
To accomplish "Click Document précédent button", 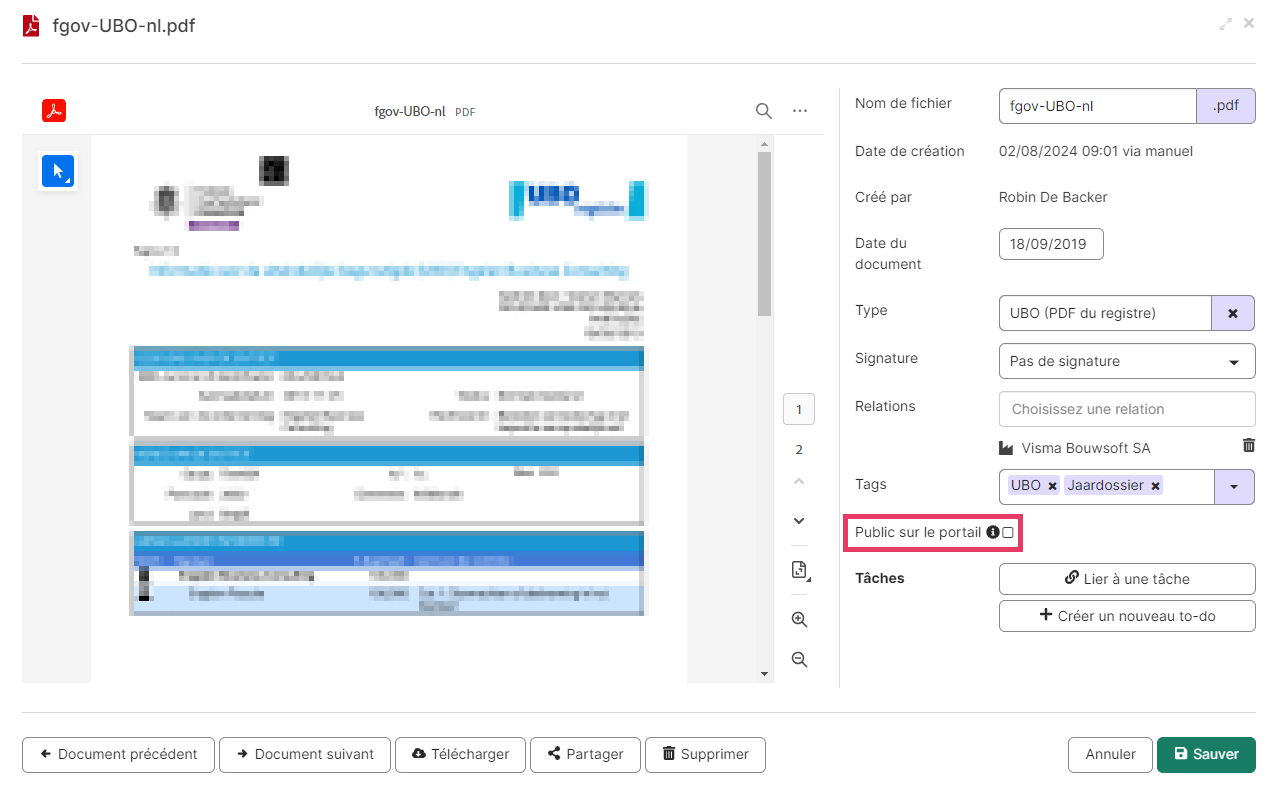I will (x=118, y=755).
